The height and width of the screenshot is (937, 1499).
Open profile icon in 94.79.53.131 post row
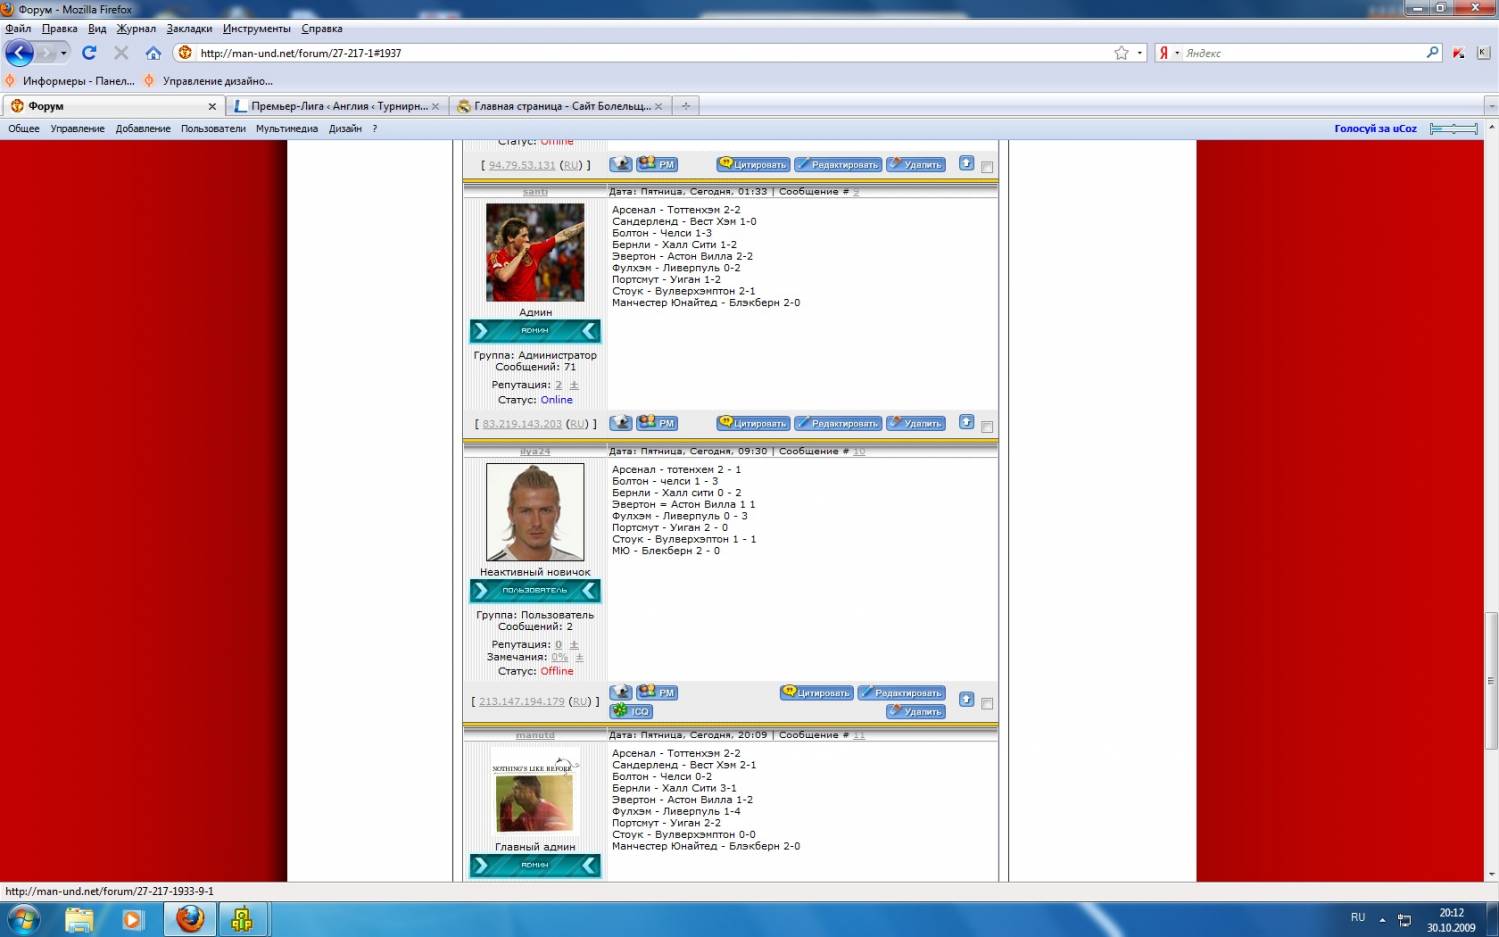tap(621, 164)
